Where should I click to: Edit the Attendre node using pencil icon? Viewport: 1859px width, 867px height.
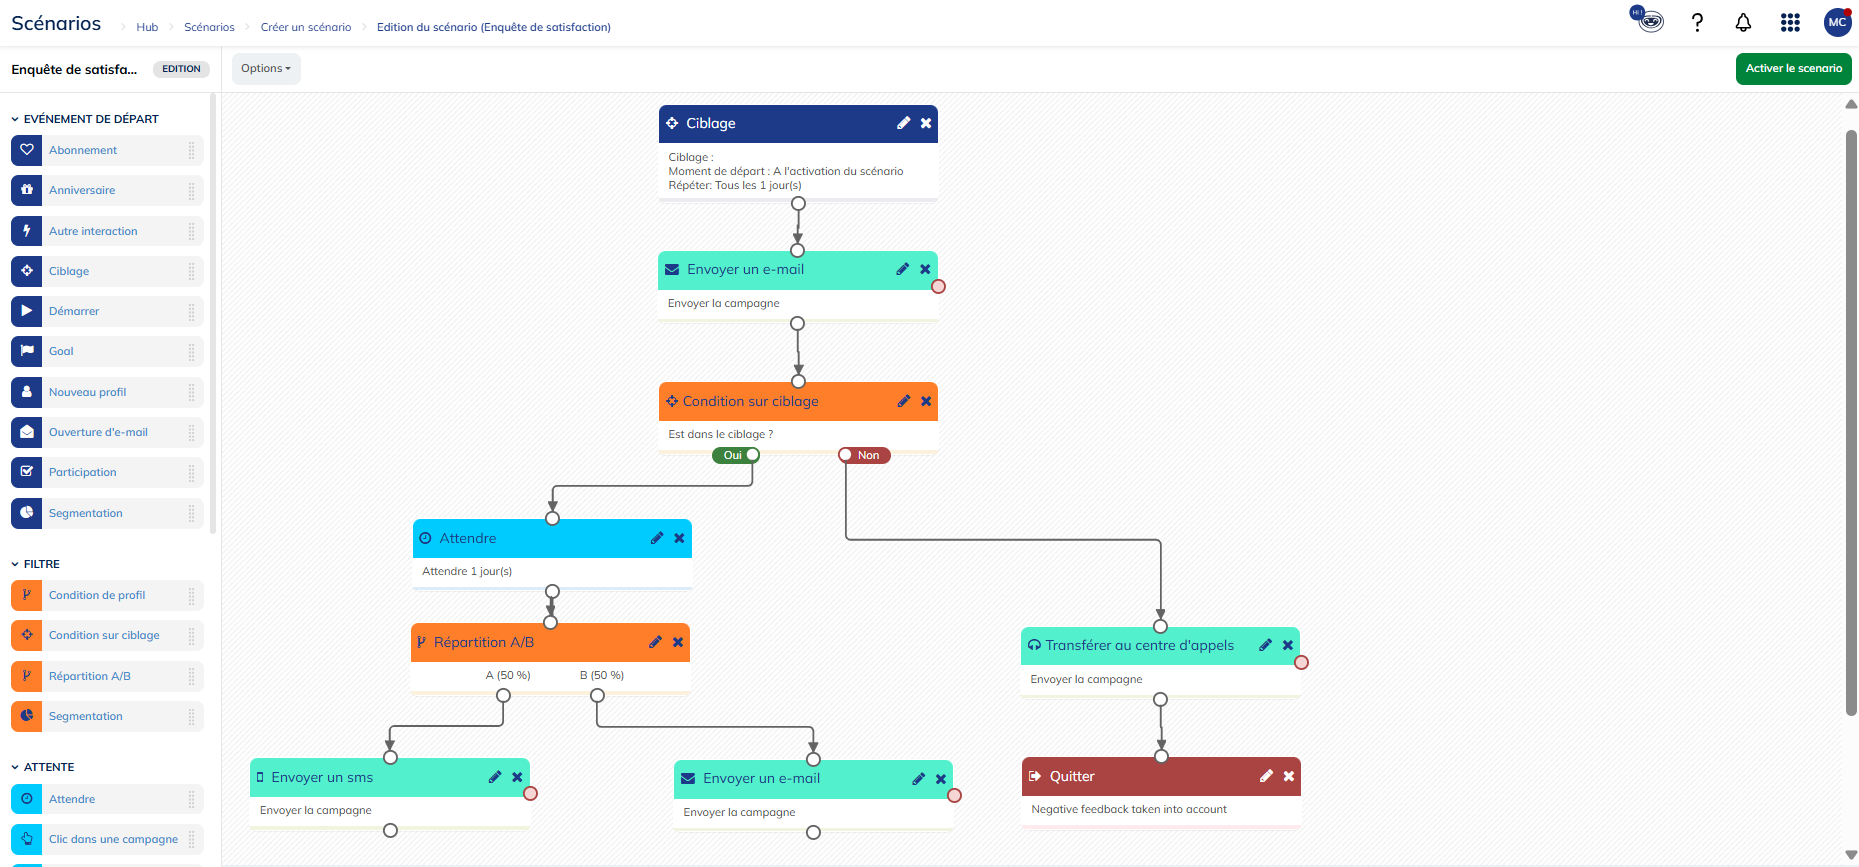[x=657, y=538]
